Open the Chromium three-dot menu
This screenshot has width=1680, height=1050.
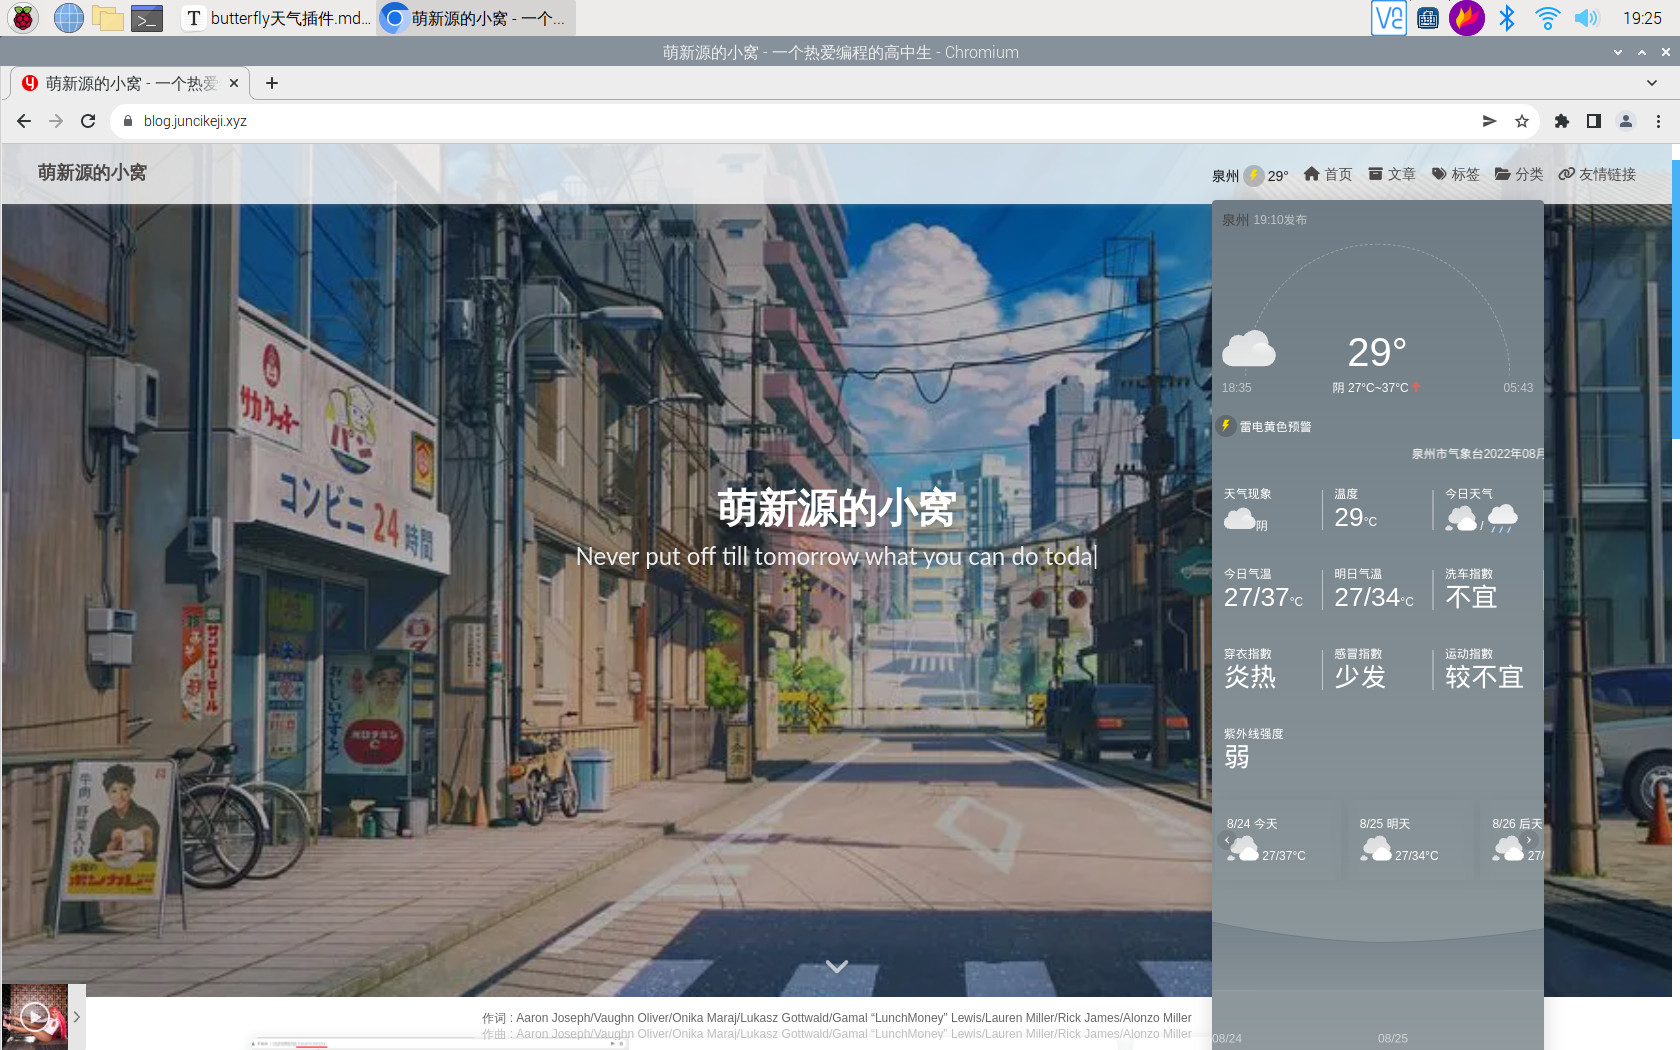tap(1658, 121)
